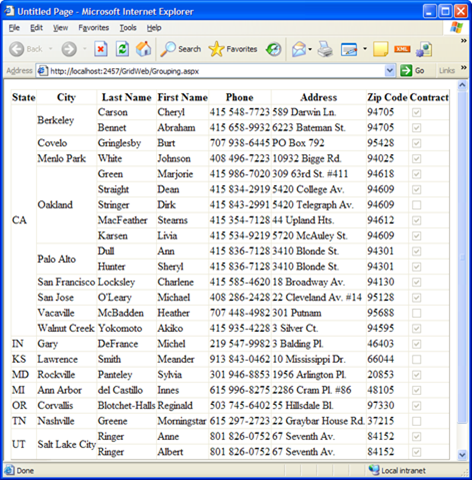
Task: Refresh the page with Refresh icon
Action: tap(122, 49)
